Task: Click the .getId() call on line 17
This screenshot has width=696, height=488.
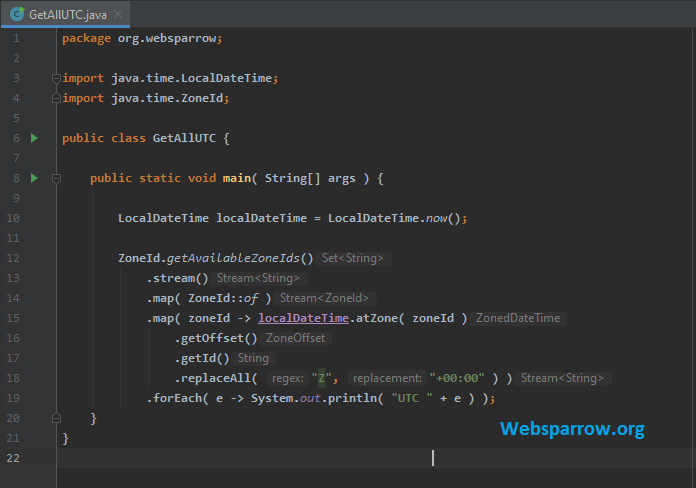Action: [202, 358]
